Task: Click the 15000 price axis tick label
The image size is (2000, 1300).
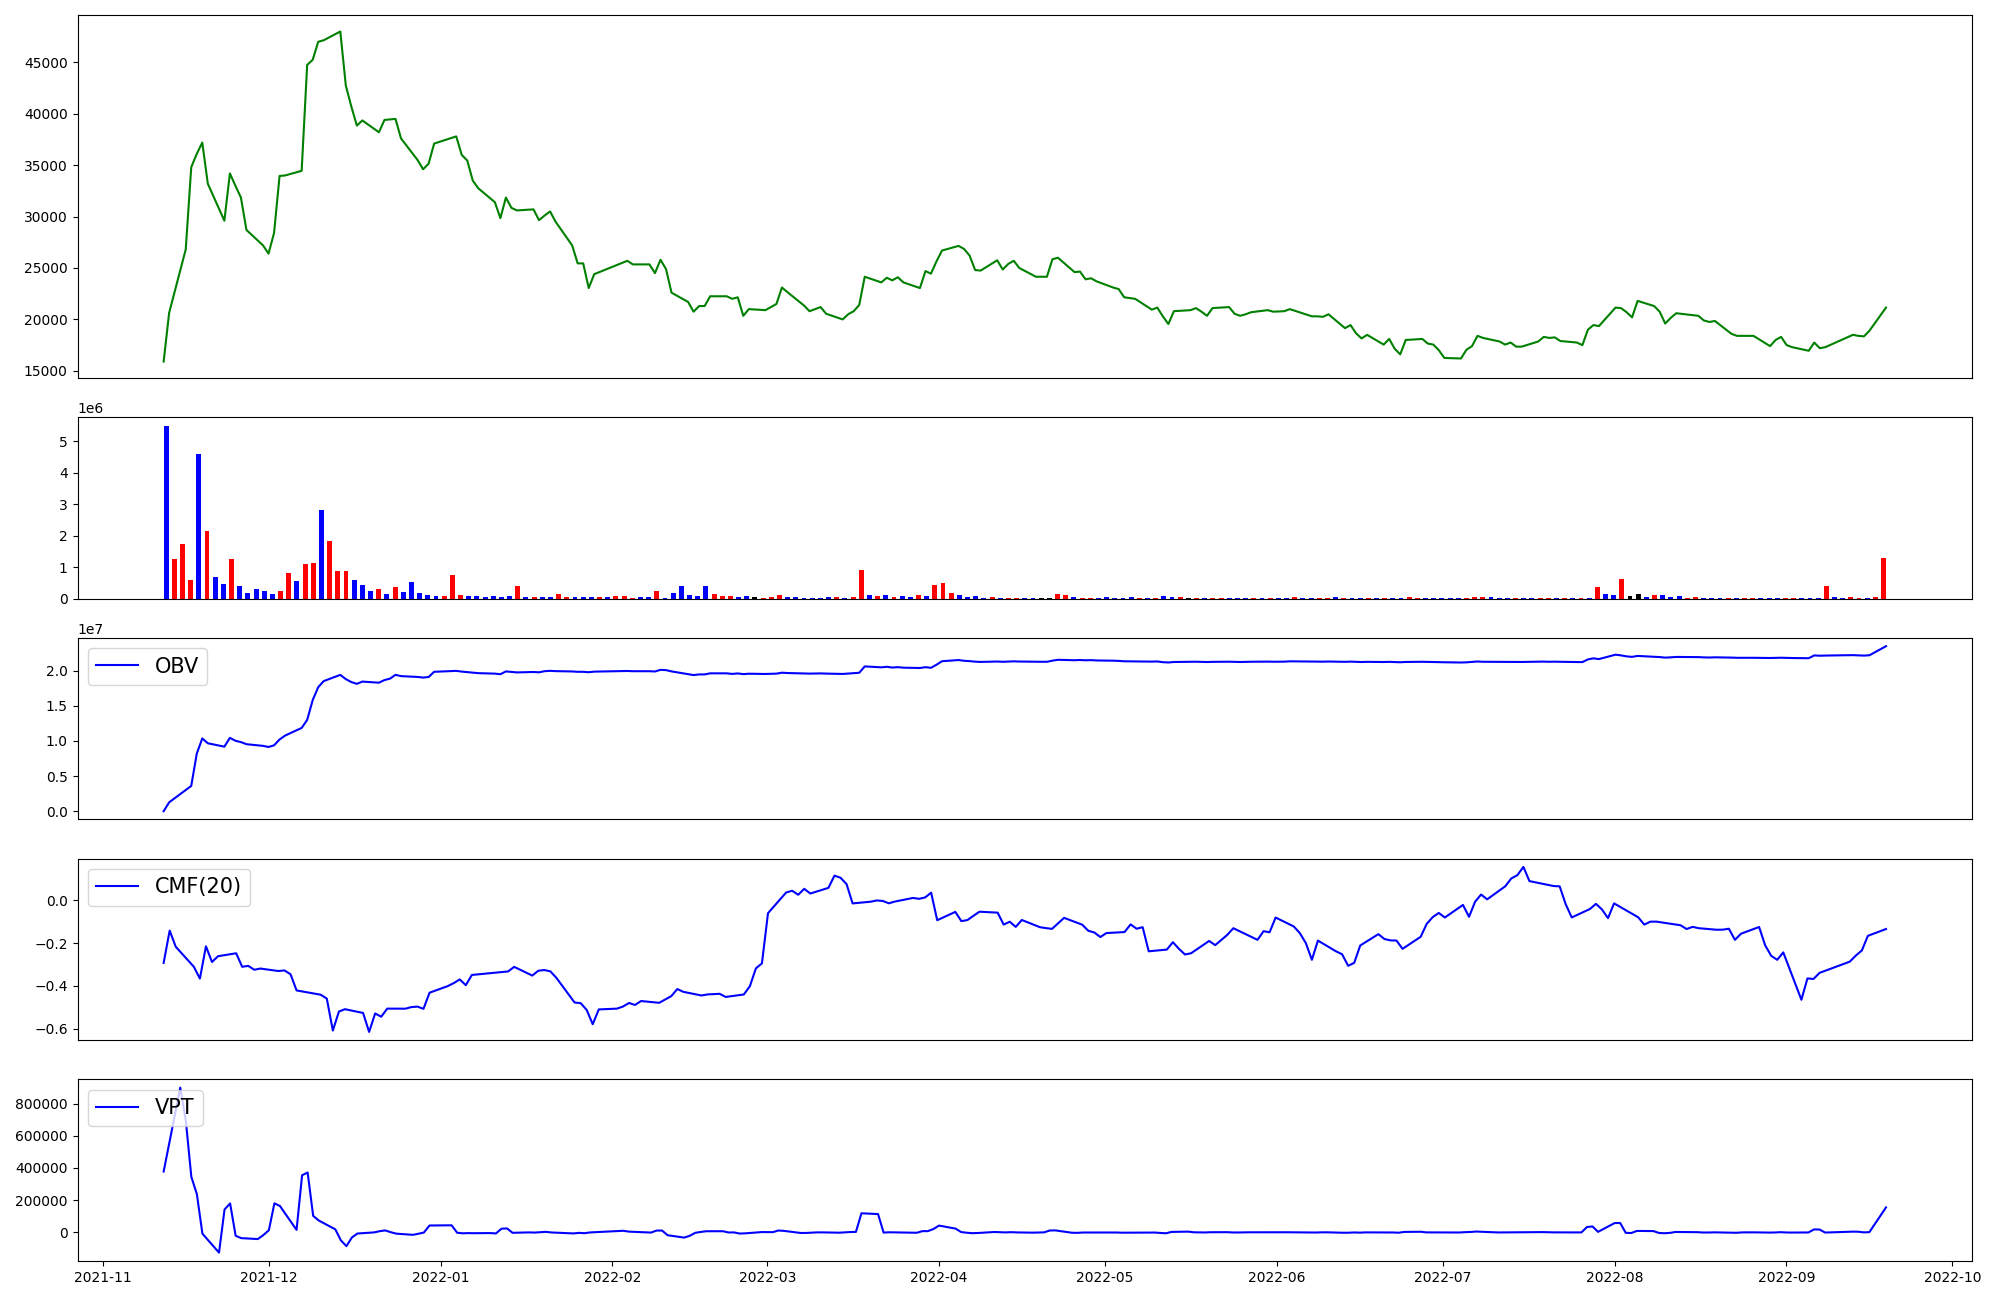Action: pyautogui.click(x=46, y=372)
